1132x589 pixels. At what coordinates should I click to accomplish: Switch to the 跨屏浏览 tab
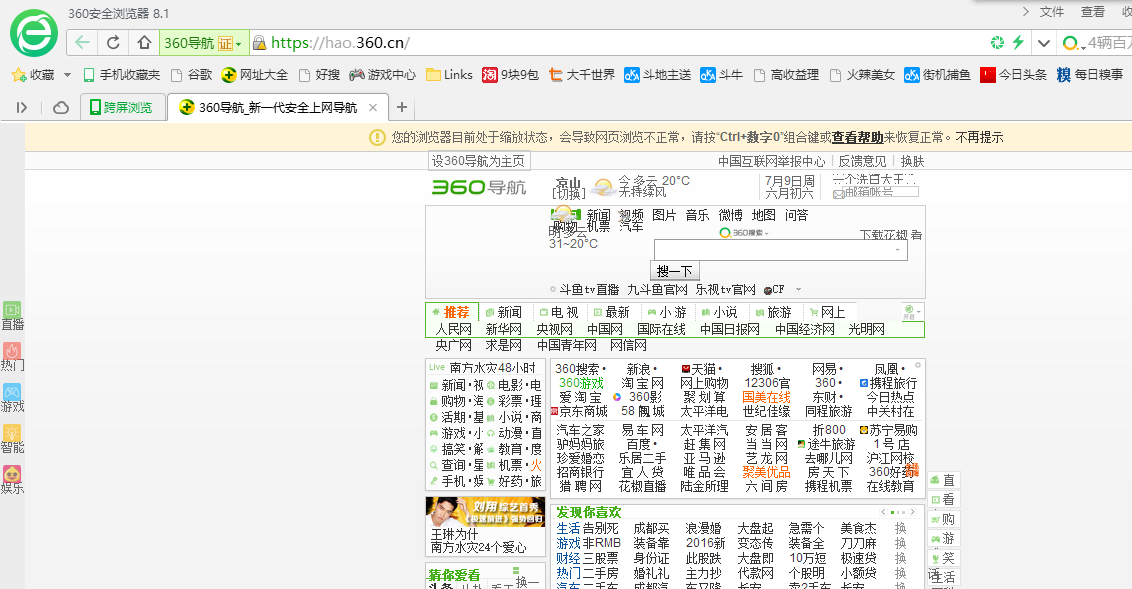[121, 108]
